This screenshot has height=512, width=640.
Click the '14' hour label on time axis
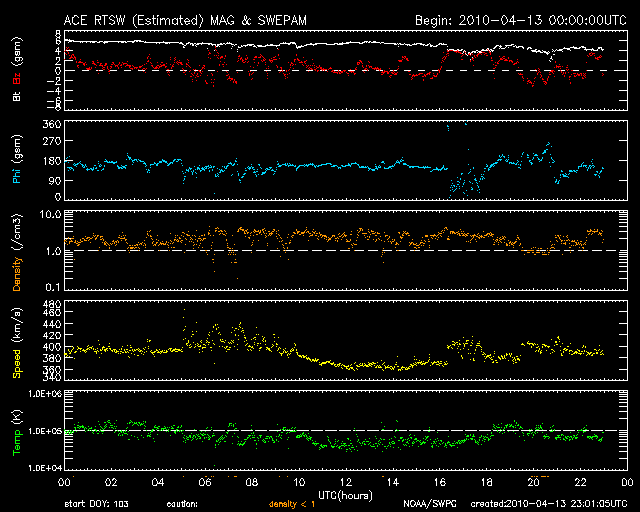point(393,483)
